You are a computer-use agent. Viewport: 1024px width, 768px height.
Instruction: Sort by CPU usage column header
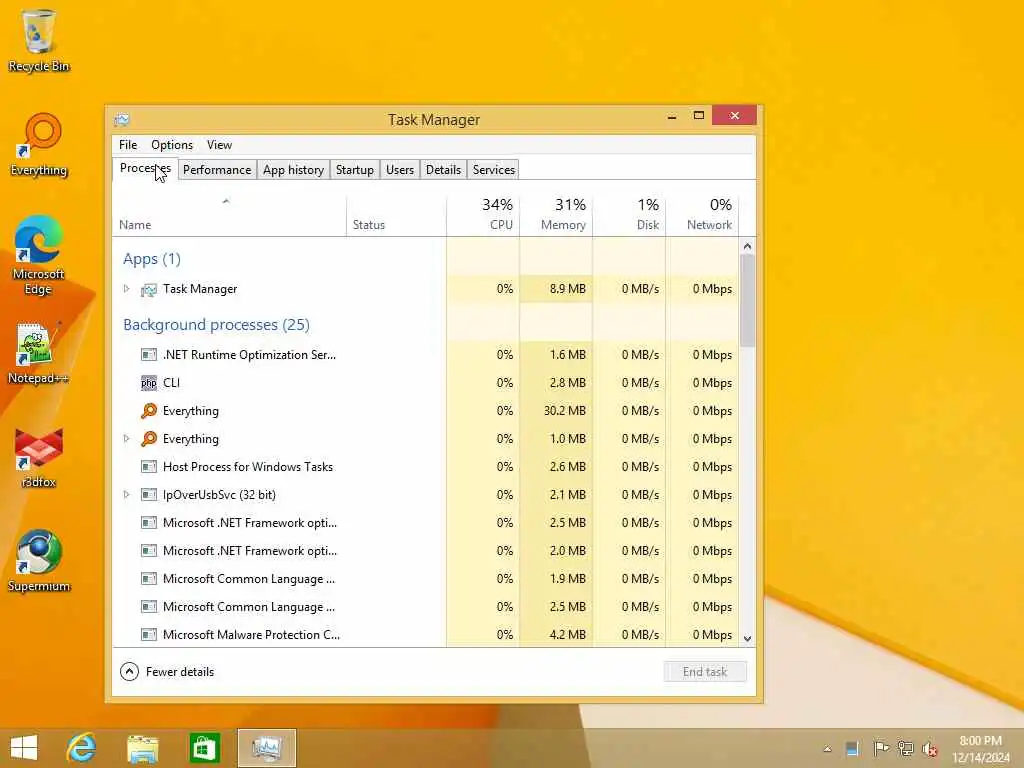coord(483,216)
